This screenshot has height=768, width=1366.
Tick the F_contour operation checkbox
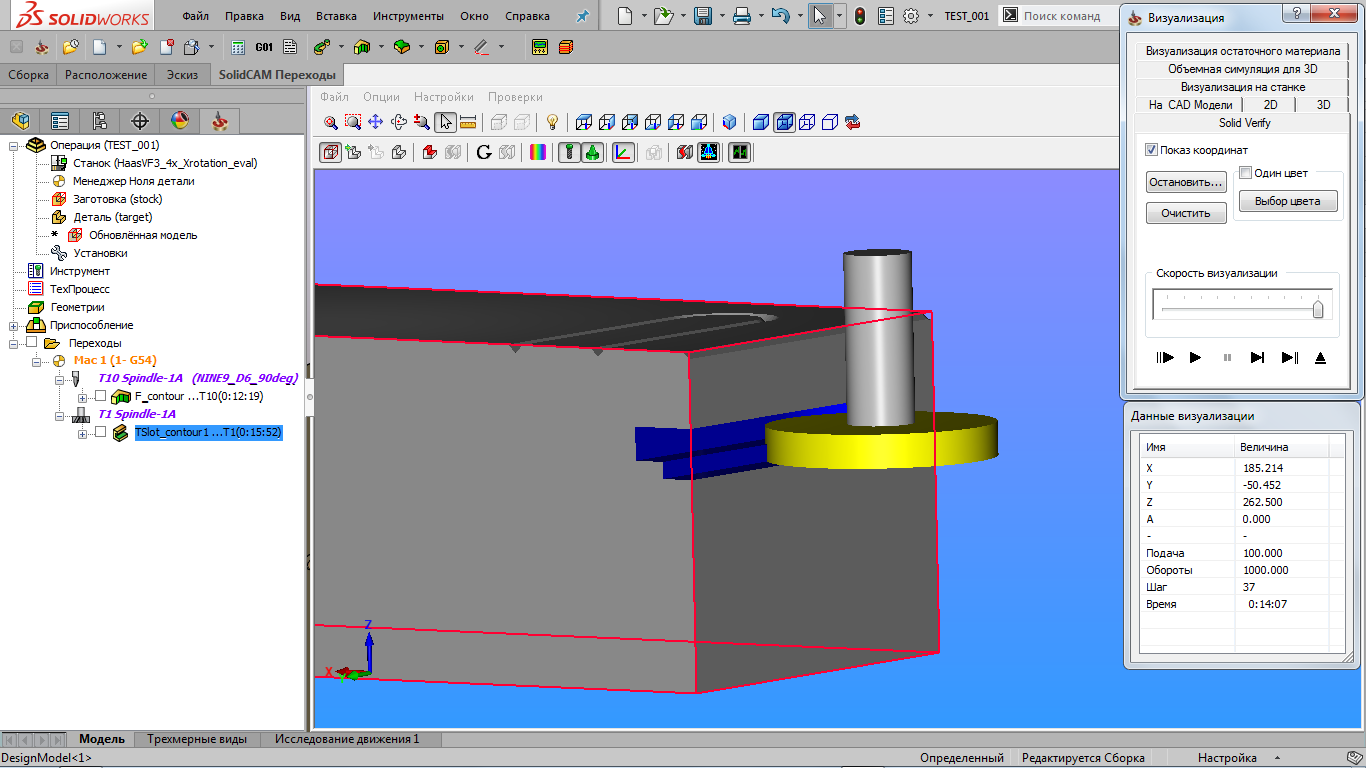[x=100, y=396]
